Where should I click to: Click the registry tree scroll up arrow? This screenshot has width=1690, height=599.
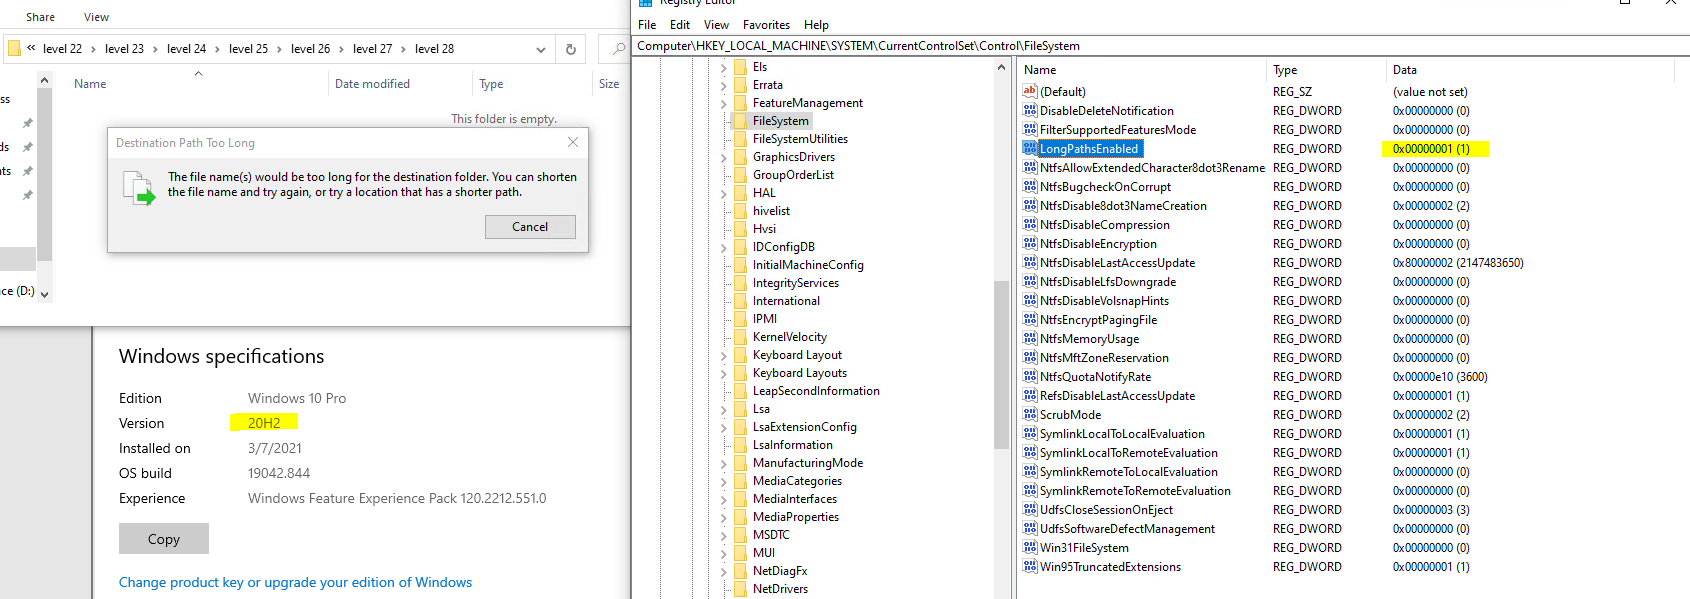click(1001, 67)
